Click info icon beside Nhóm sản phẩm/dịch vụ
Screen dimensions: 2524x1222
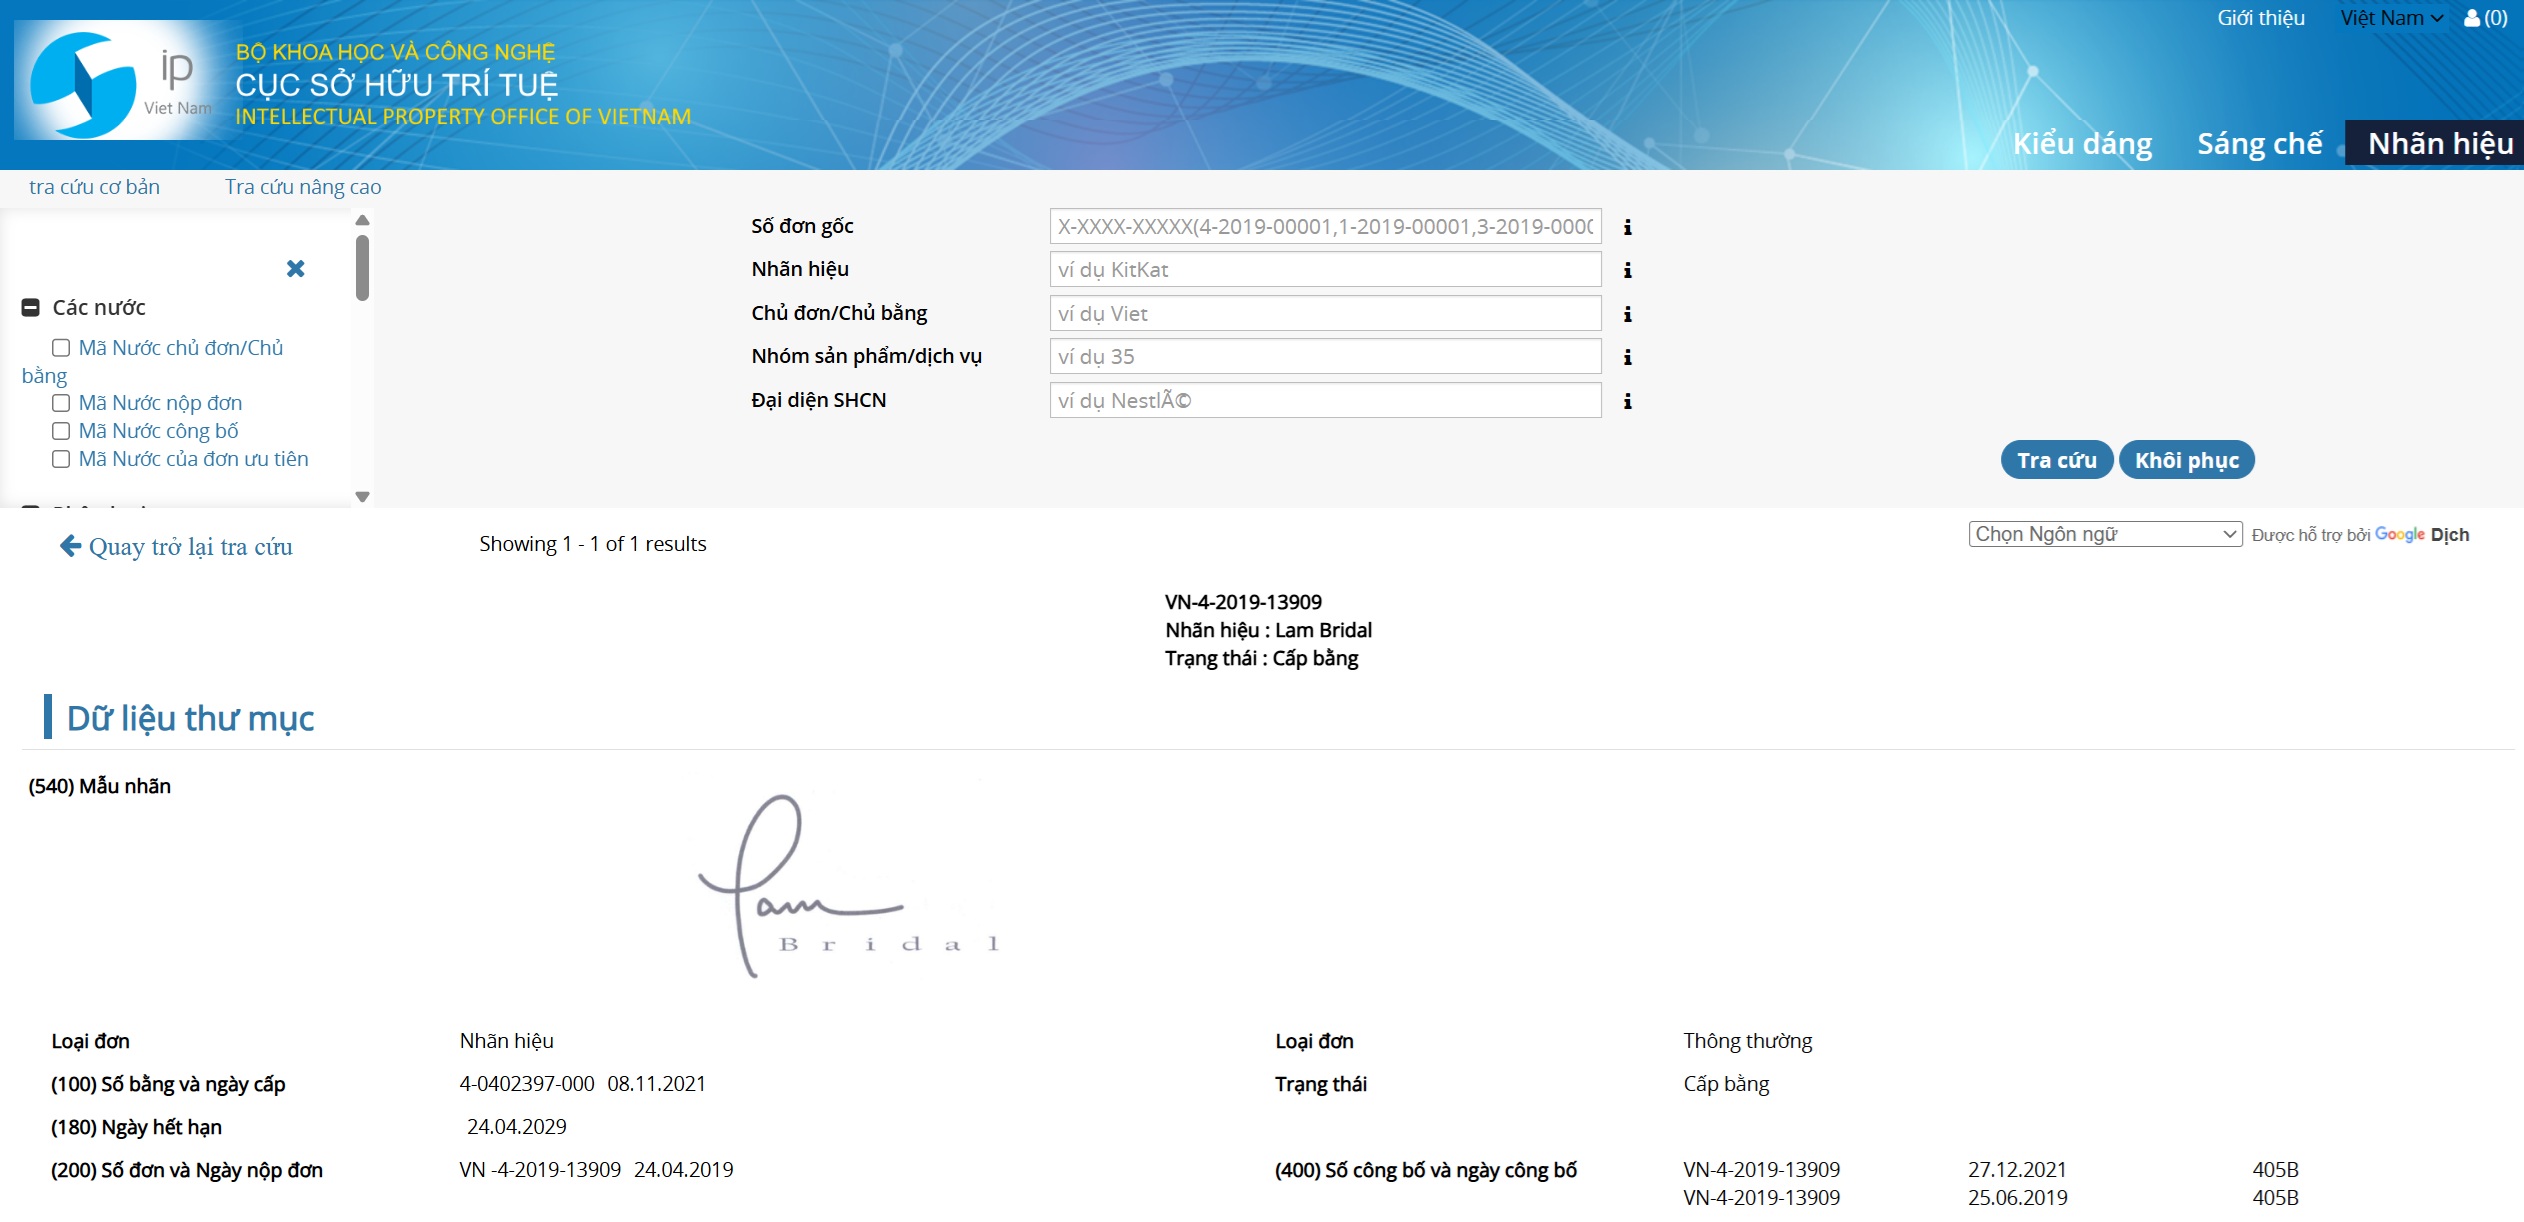pos(1628,358)
